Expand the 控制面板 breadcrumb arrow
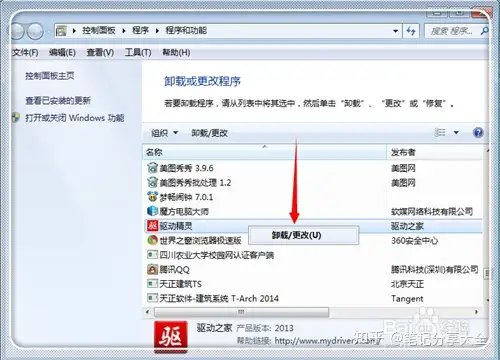 click(124, 31)
